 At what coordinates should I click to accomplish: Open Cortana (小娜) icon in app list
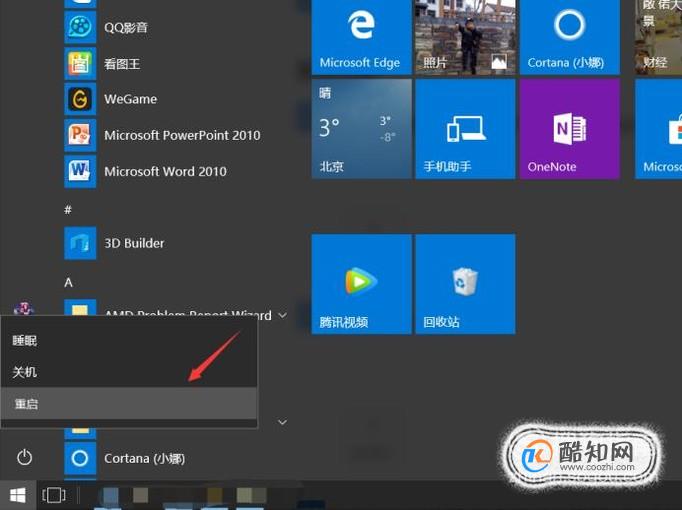tap(80, 458)
